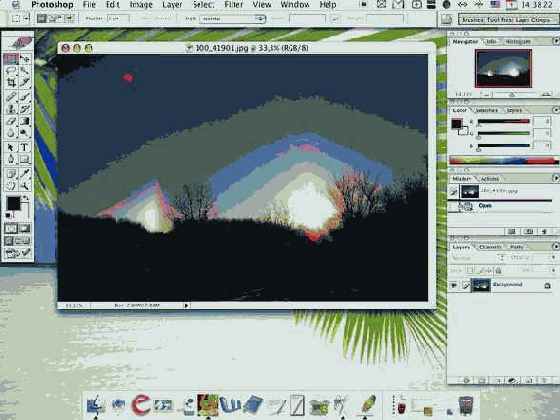Click the Navigator preview thumbnail
Screen dimensions: 560x420
[503, 68]
